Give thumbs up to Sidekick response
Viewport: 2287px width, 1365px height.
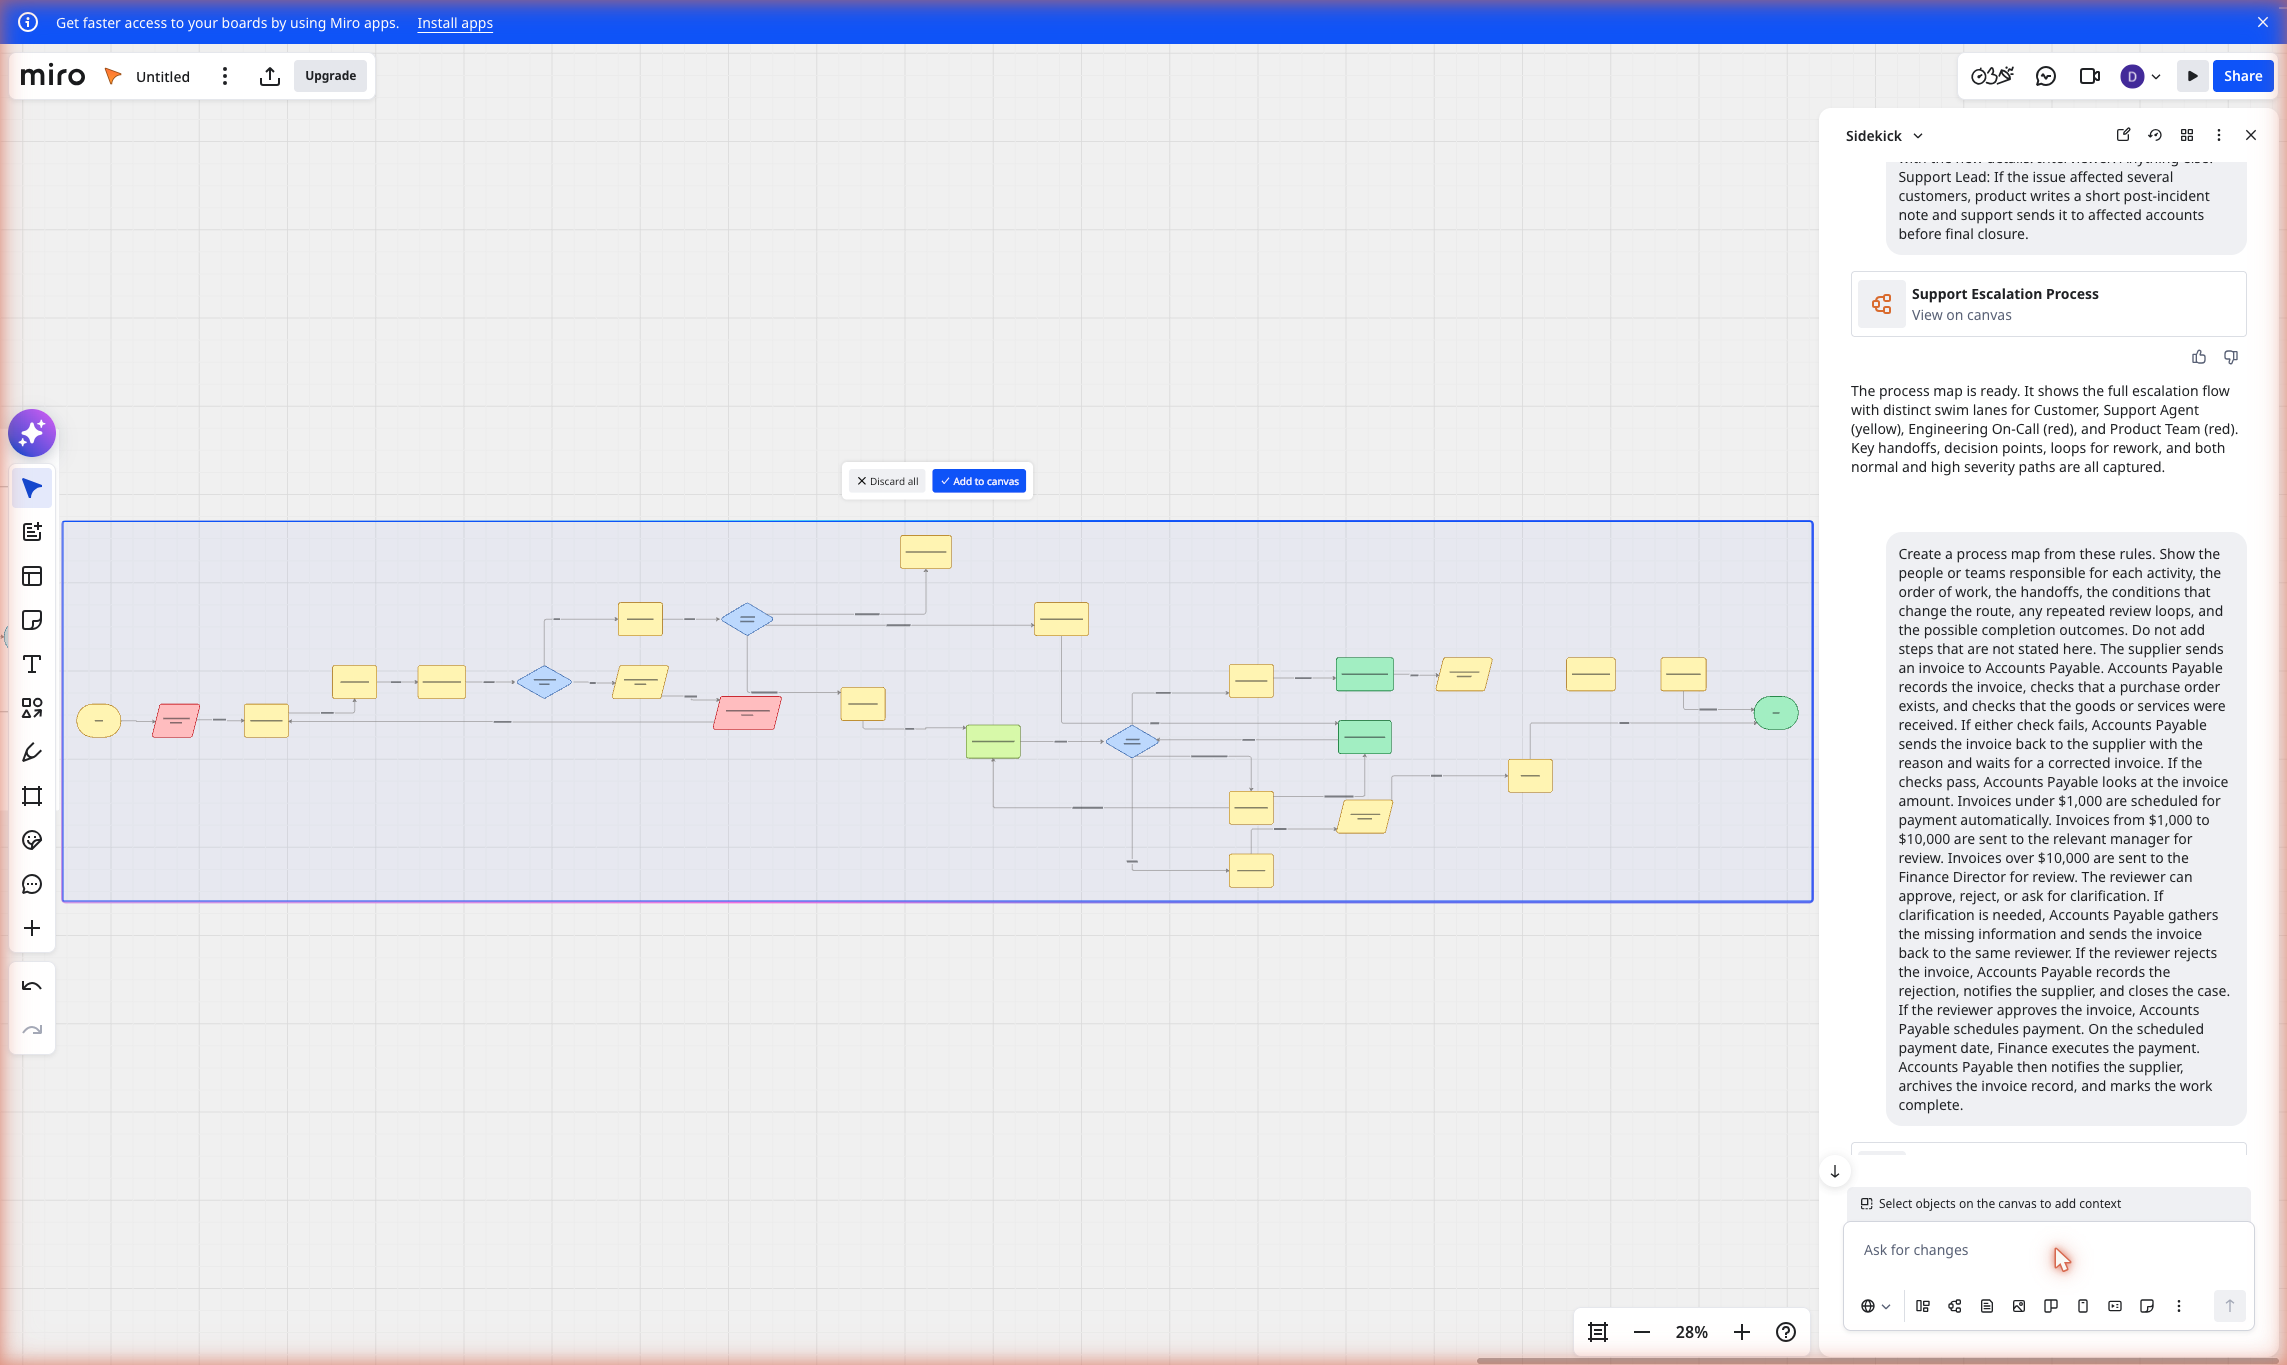tap(2199, 357)
